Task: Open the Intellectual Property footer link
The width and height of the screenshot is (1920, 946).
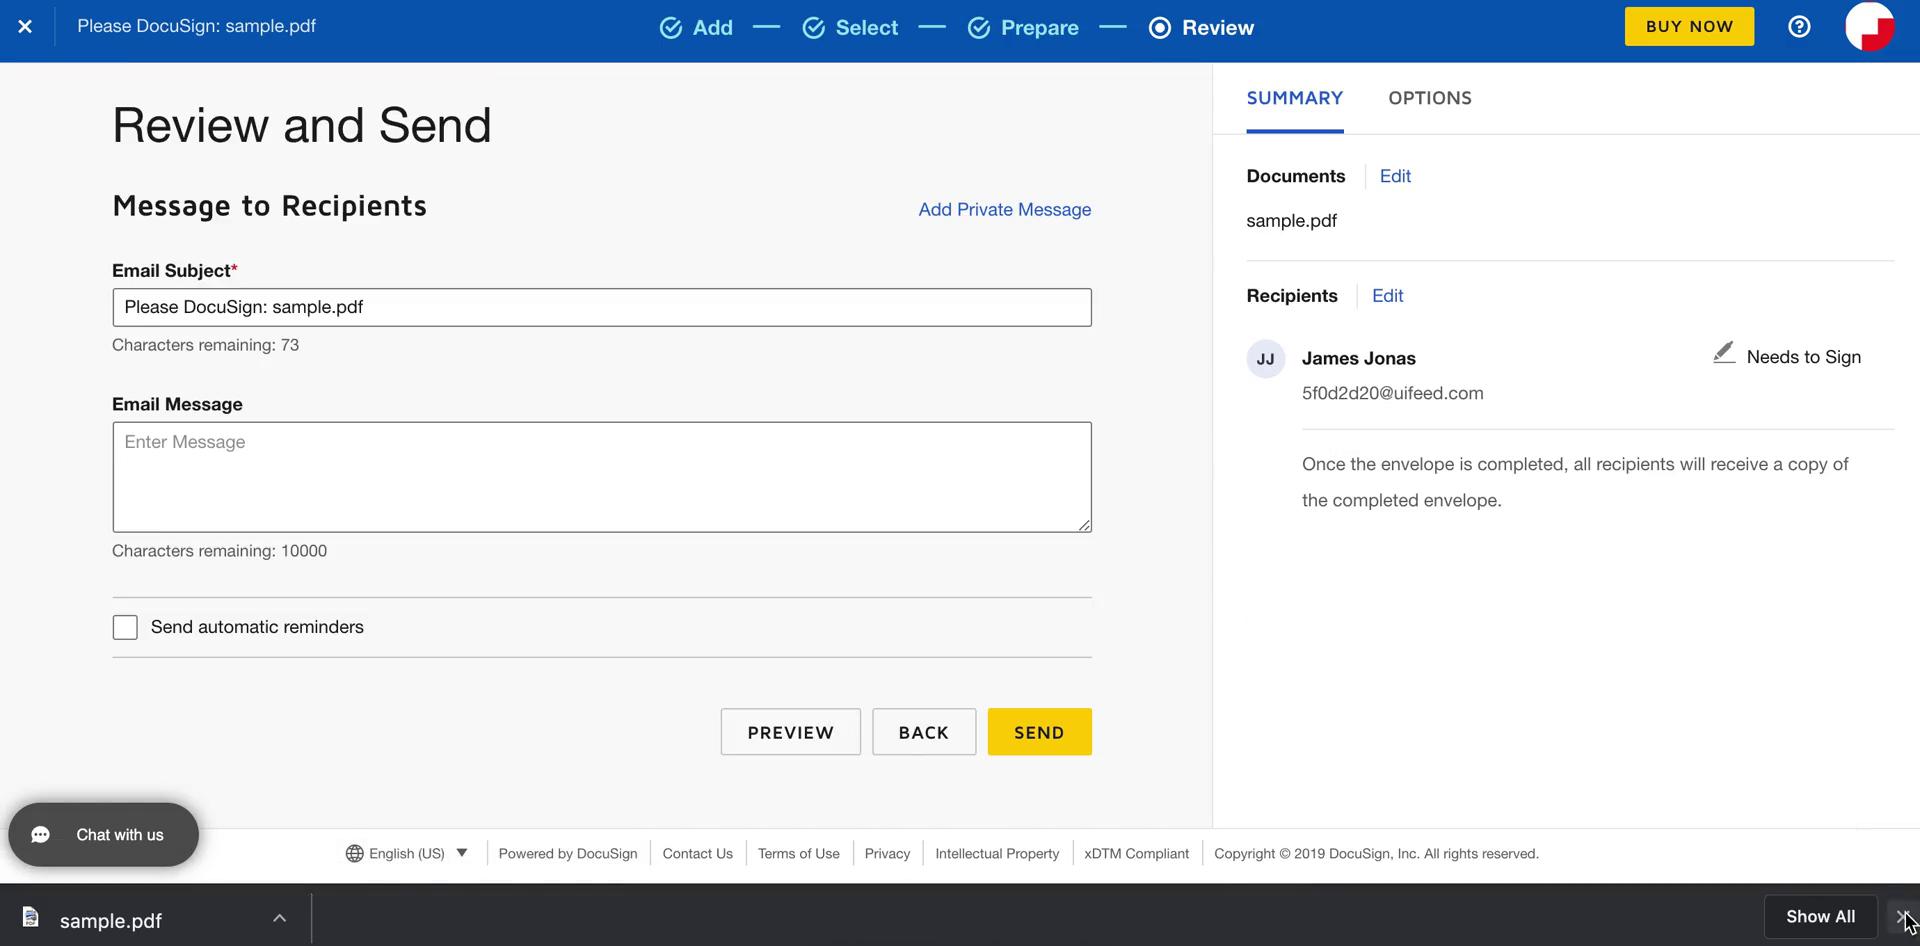Action: point(997,854)
